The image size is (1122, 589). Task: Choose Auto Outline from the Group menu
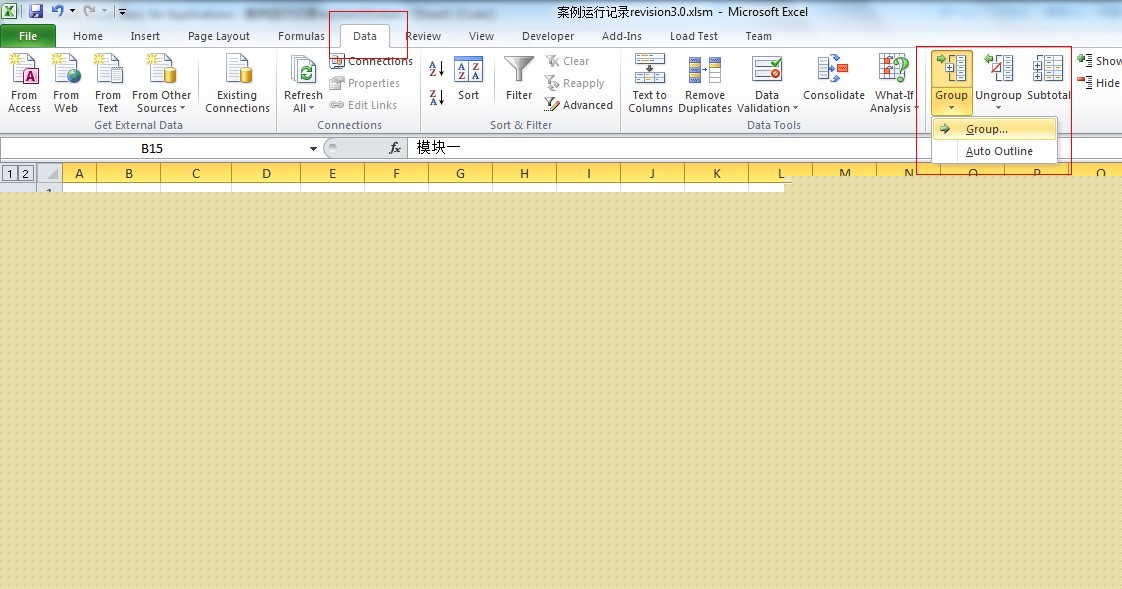pos(995,151)
